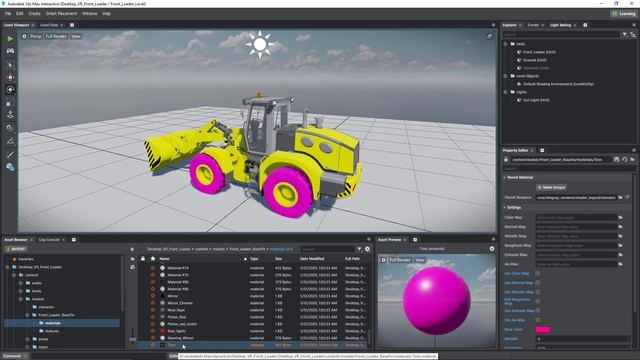640x360 pixels.
Task: Toggle favorite marker on Mirror_Chrome material row
Action: (153, 303)
